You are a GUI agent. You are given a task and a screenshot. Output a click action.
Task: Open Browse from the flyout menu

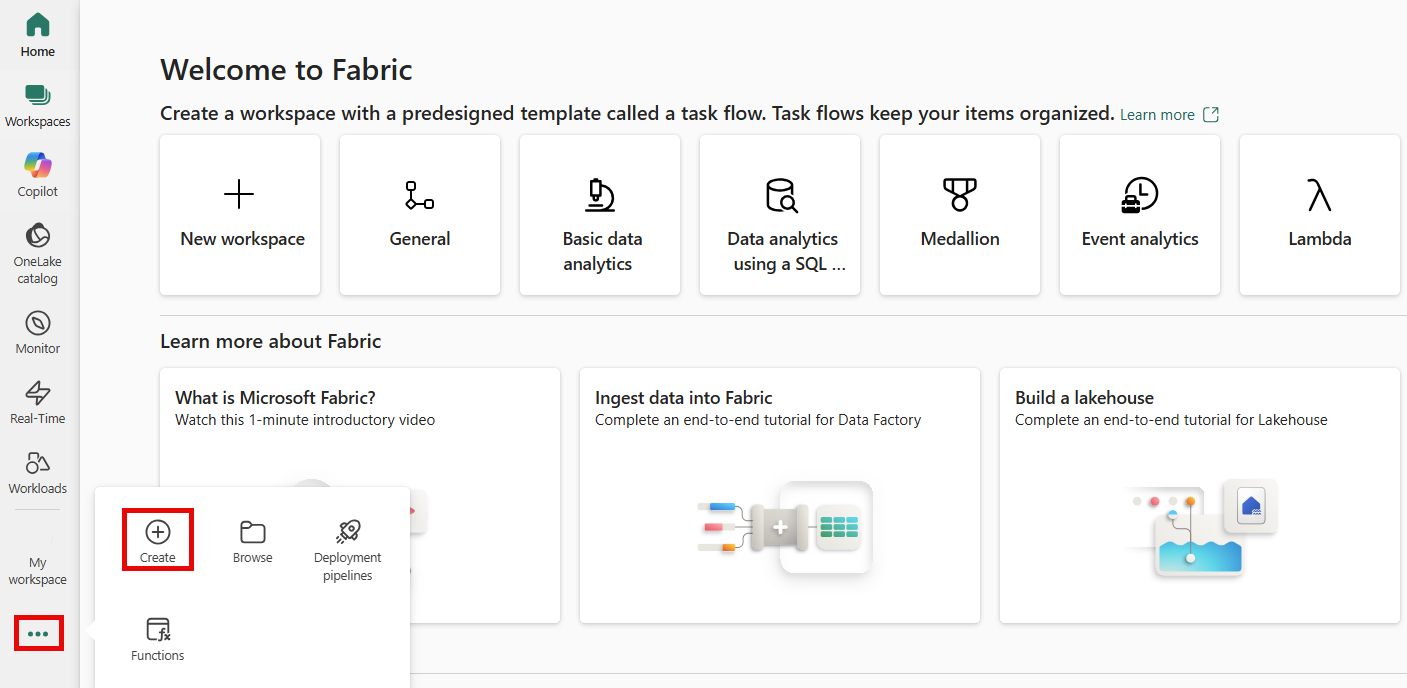coord(252,540)
